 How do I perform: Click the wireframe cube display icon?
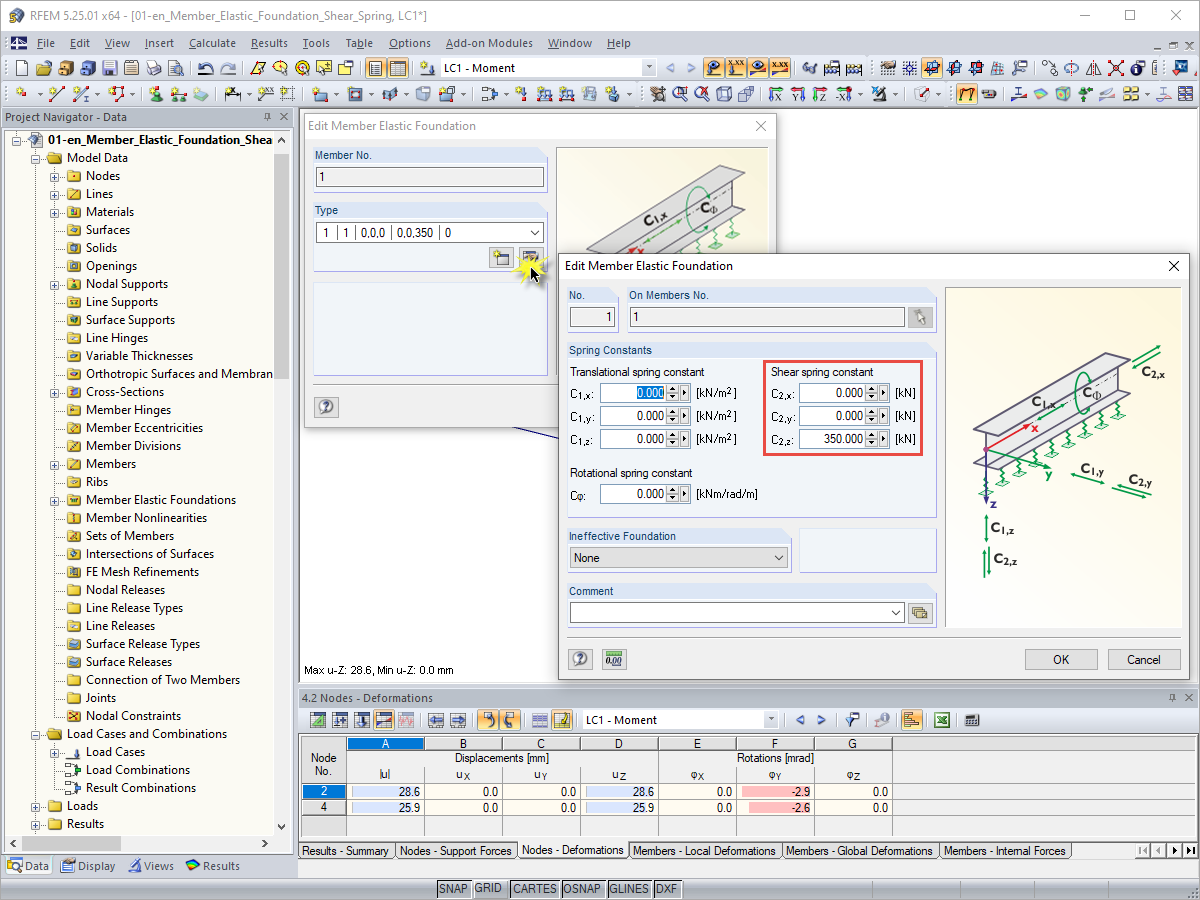coord(723,94)
